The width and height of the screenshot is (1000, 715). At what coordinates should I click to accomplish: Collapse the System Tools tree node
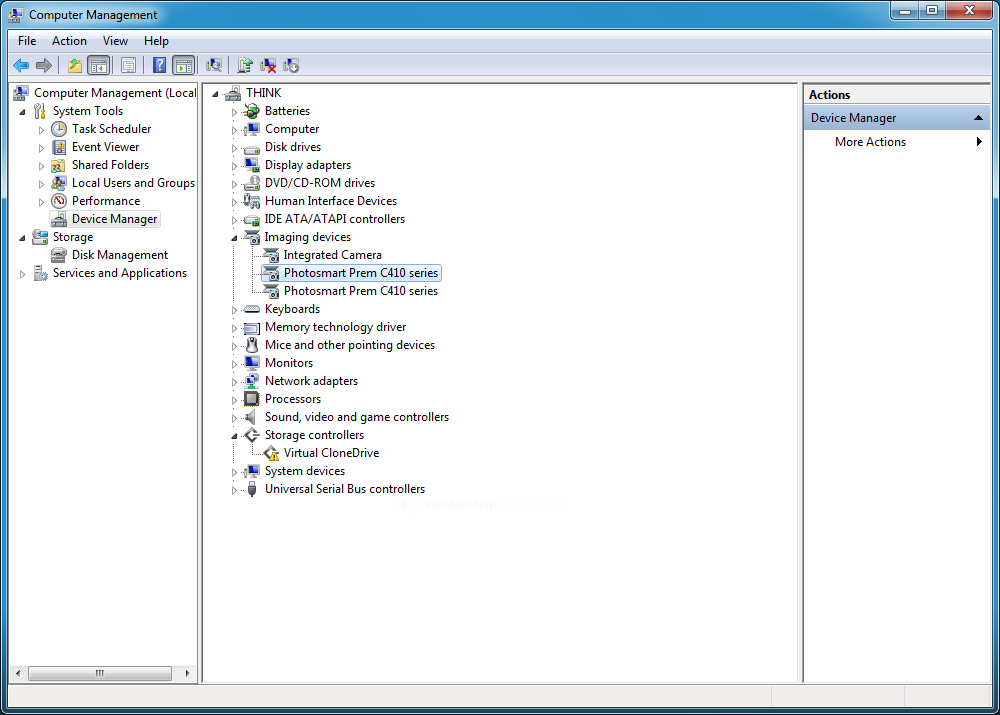pyautogui.click(x=23, y=112)
